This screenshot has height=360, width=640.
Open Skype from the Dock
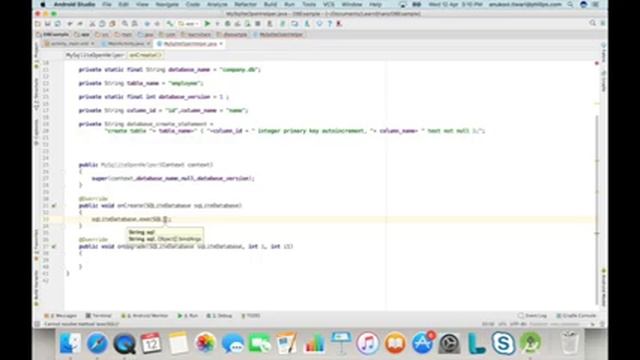503,343
